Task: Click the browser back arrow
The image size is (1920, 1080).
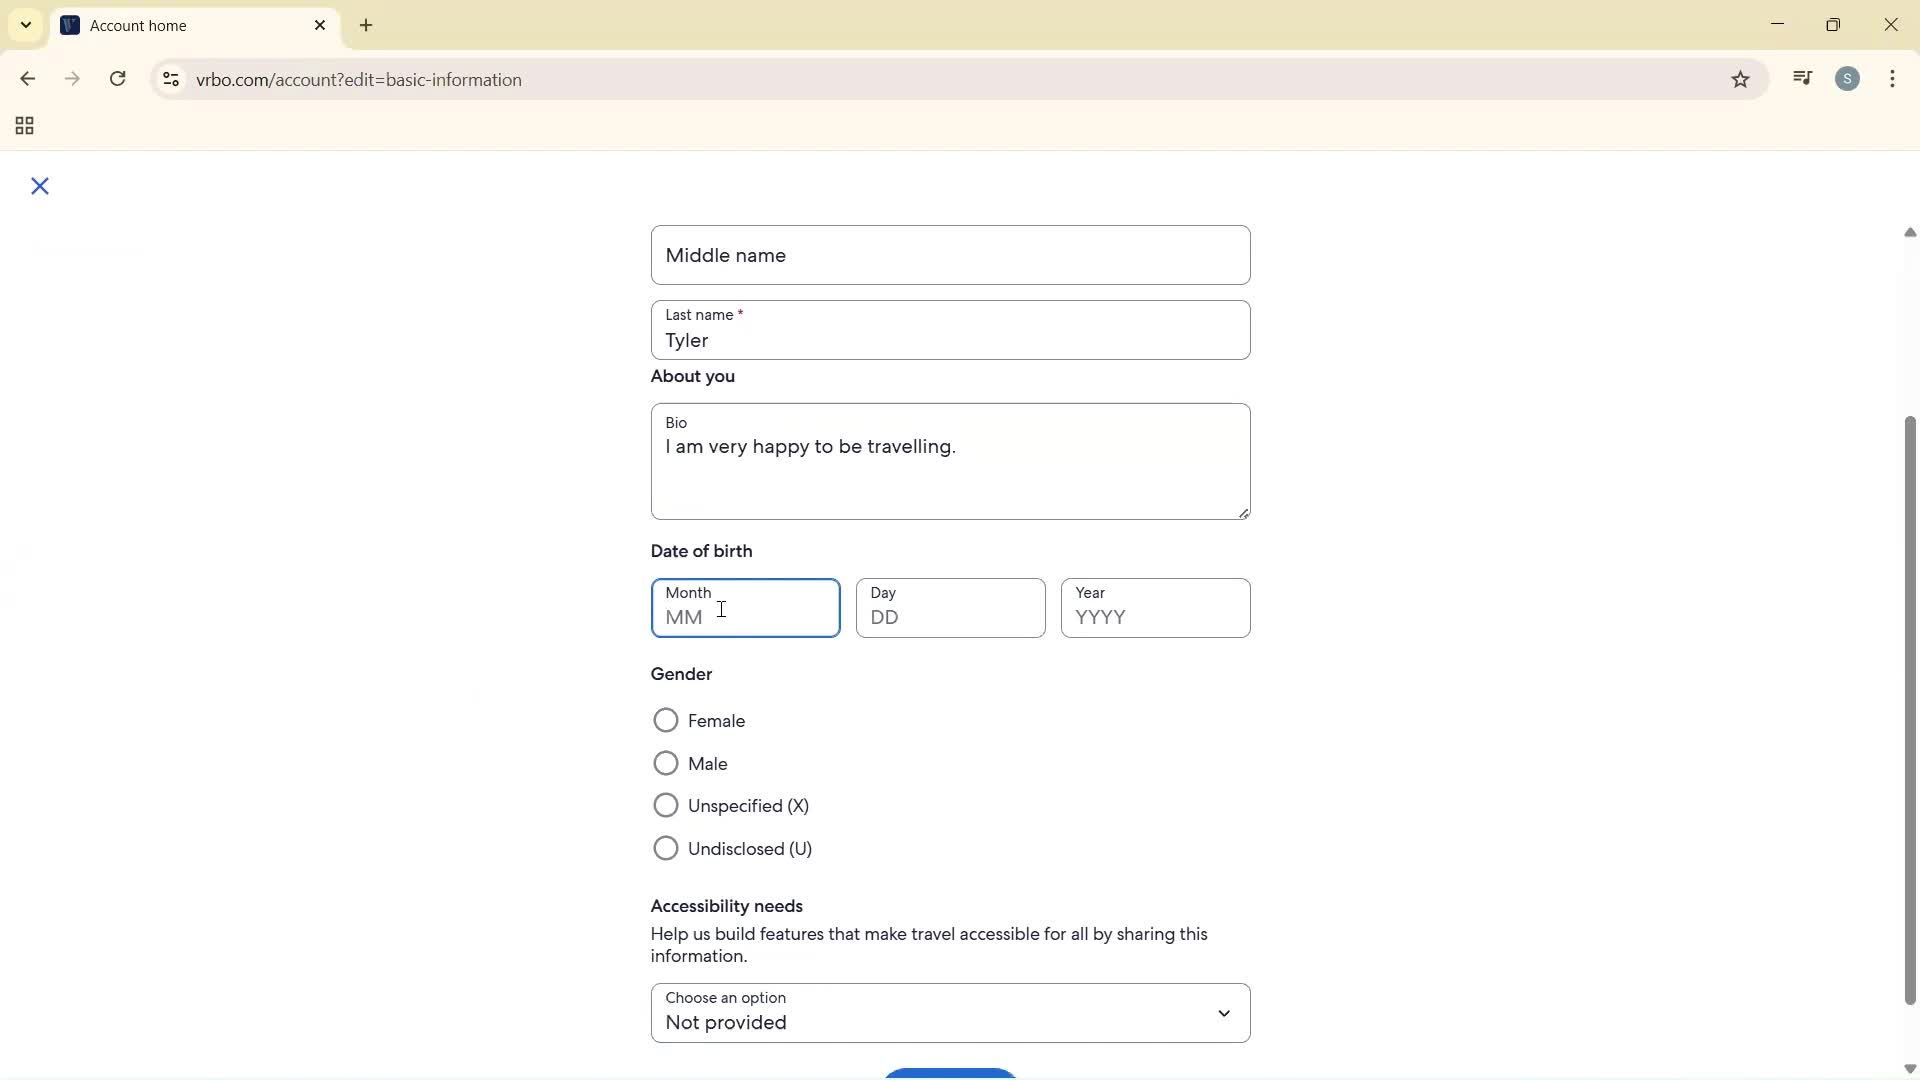Action: coord(27,79)
